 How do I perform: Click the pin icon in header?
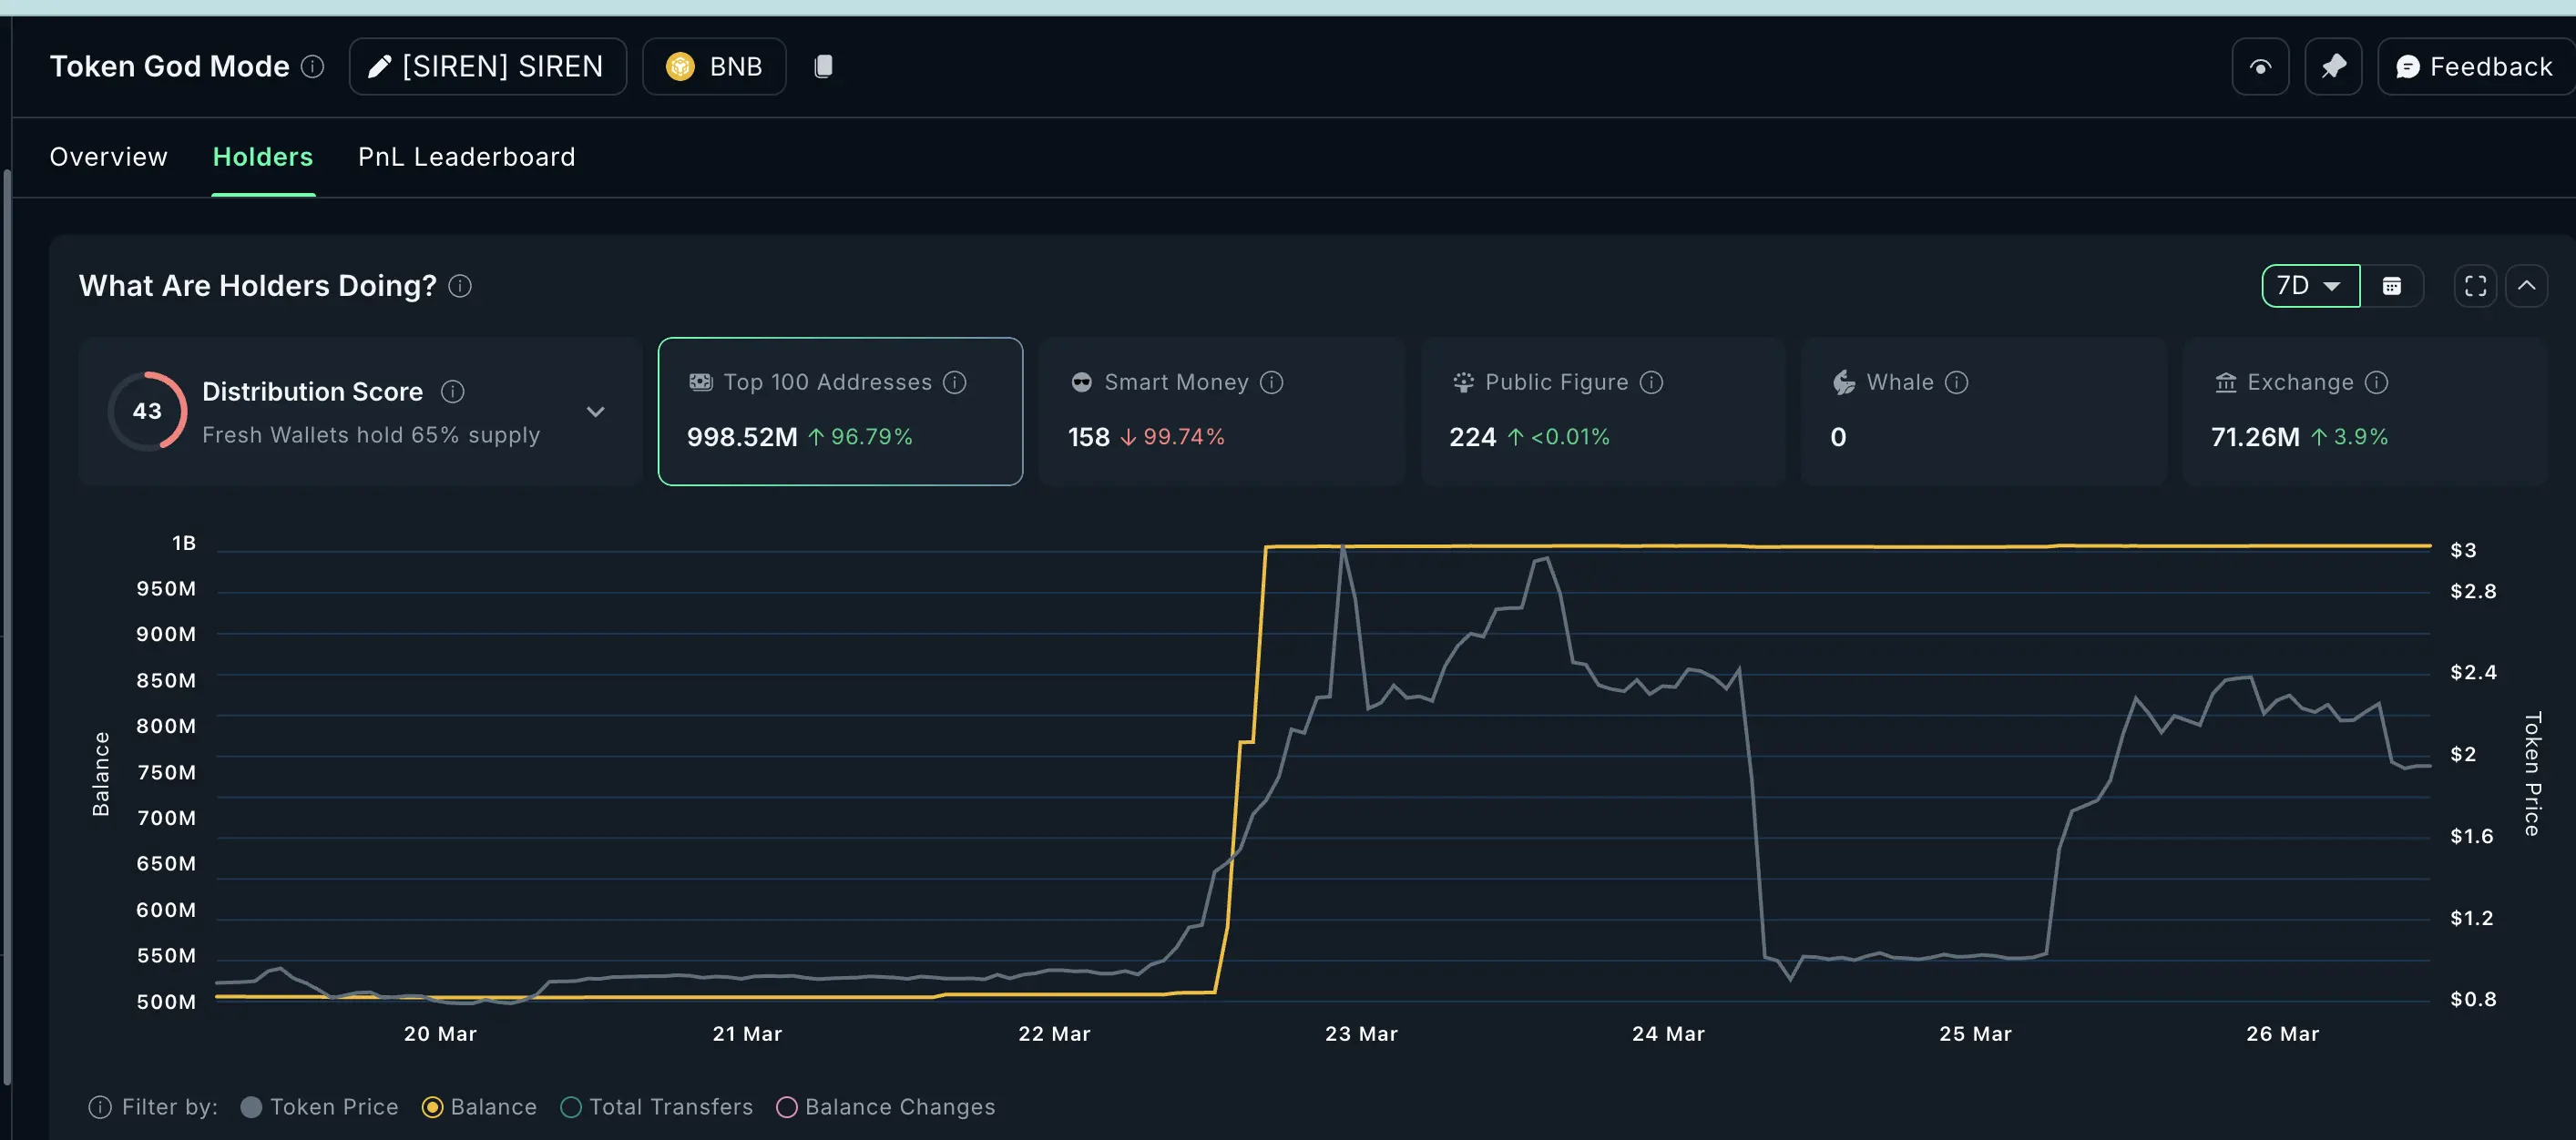click(x=2332, y=66)
